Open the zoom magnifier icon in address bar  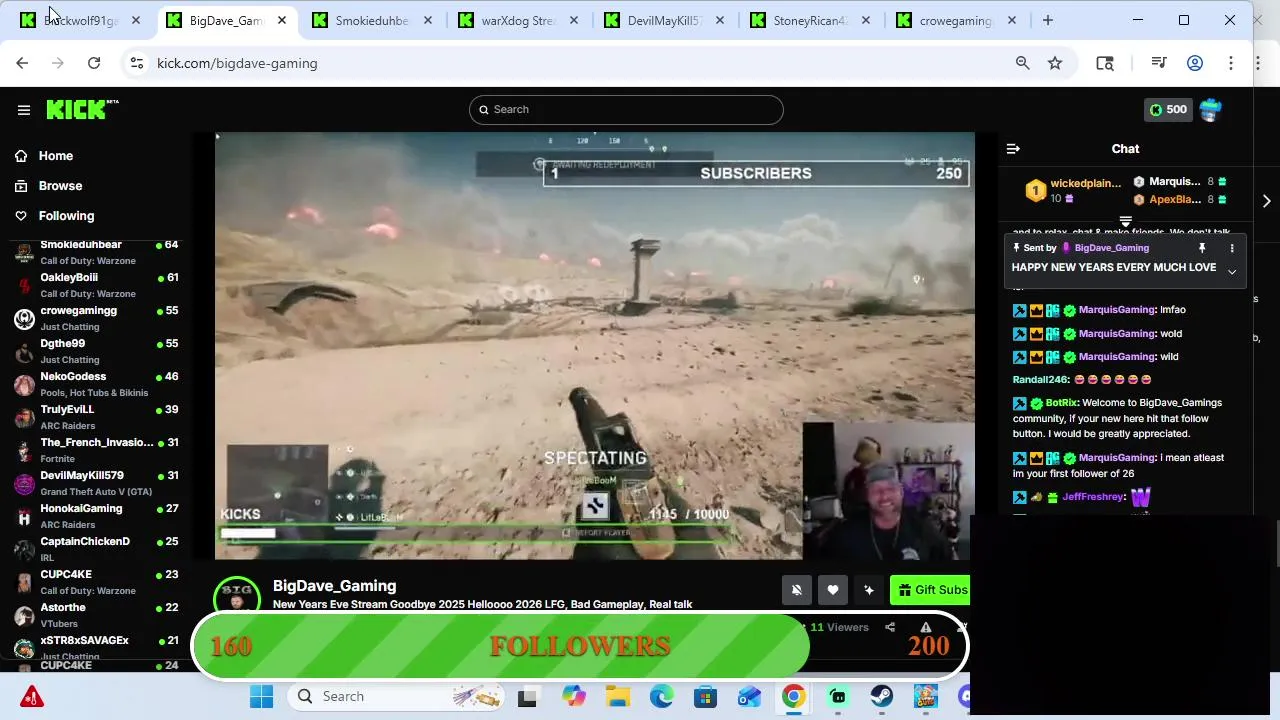pyautogui.click(x=1022, y=63)
